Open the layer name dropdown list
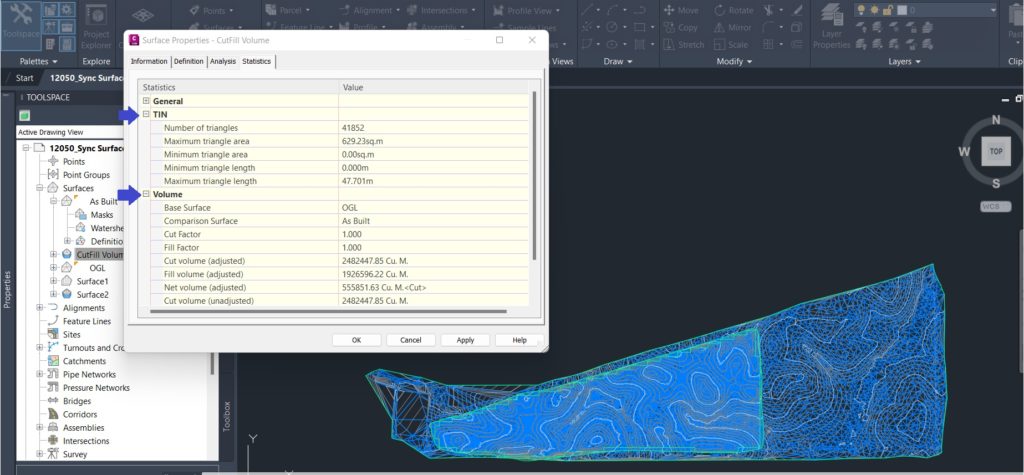Viewport: 1024px width, 475px height. tap(993, 10)
